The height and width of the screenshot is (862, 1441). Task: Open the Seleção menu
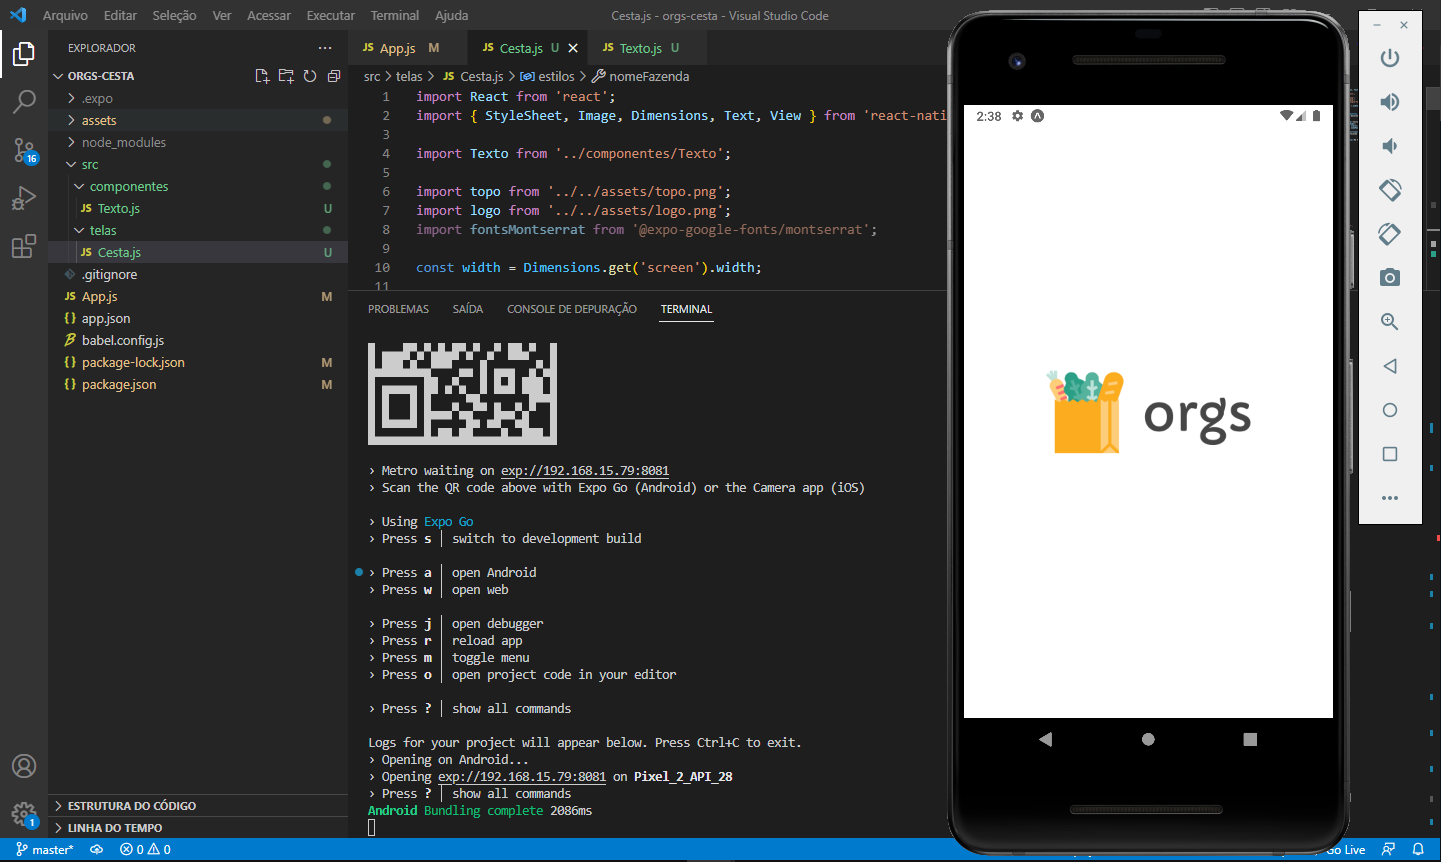point(174,16)
